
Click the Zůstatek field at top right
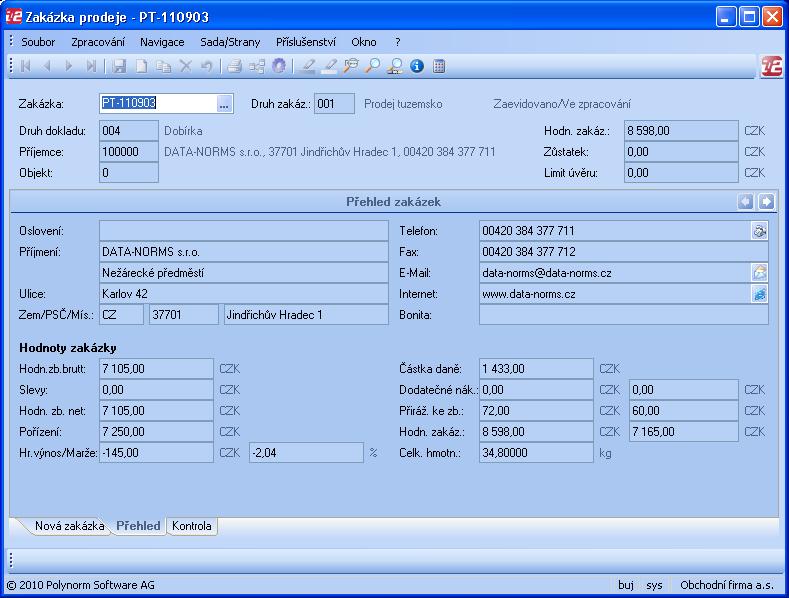pos(681,152)
